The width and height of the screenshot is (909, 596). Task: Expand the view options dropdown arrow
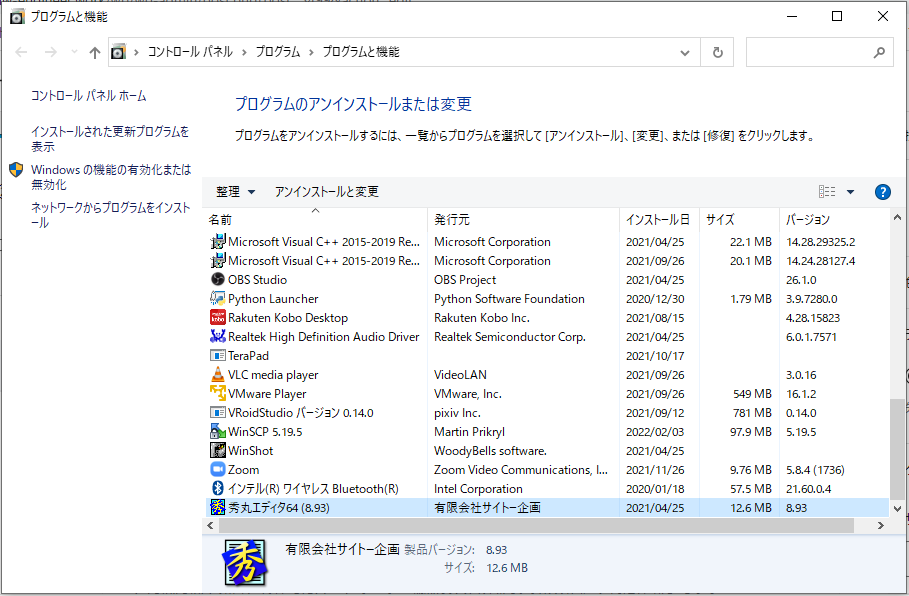coord(850,192)
